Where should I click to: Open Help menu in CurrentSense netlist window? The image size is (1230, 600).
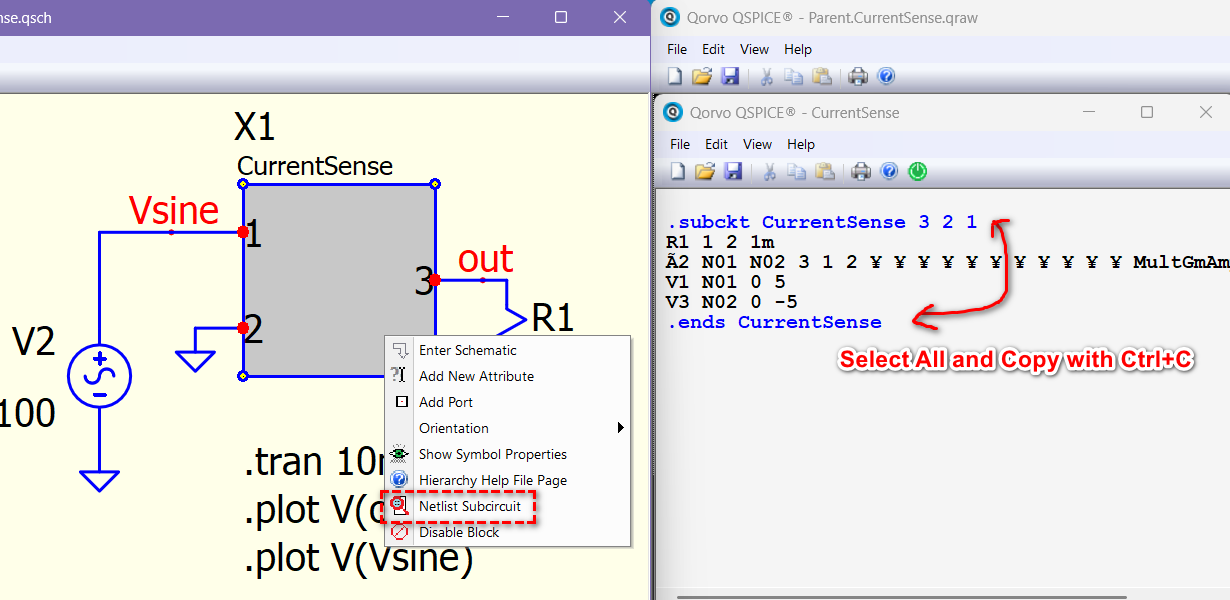pyautogui.click(x=801, y=144)
